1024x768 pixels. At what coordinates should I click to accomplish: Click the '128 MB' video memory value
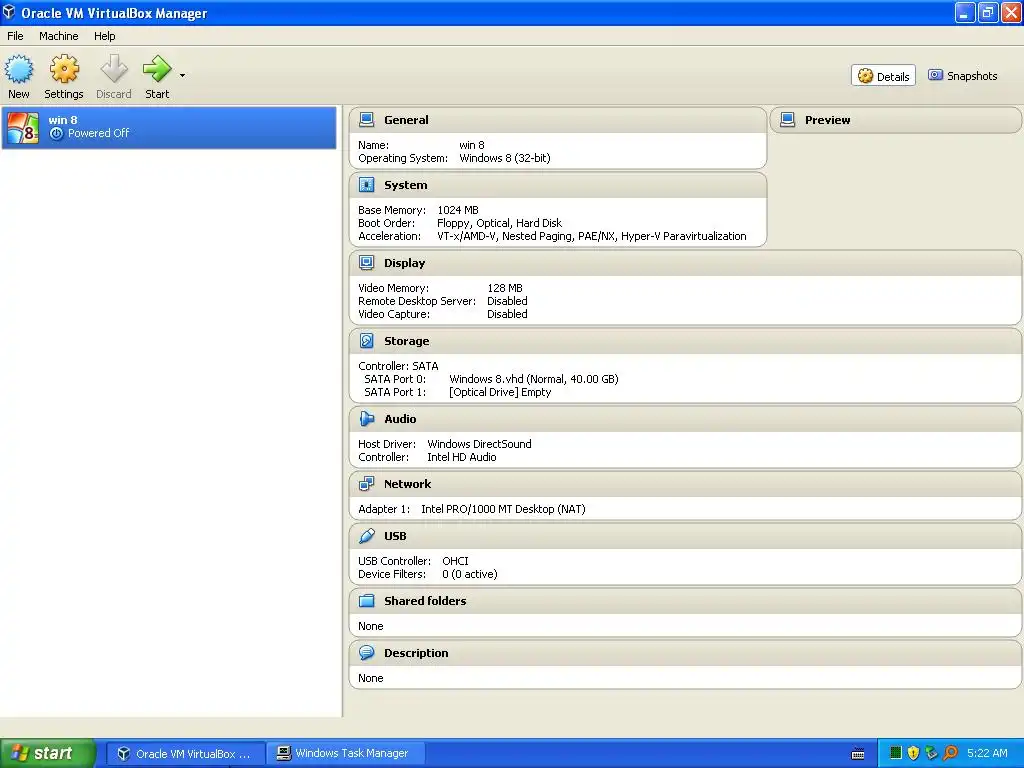[505, 288]
